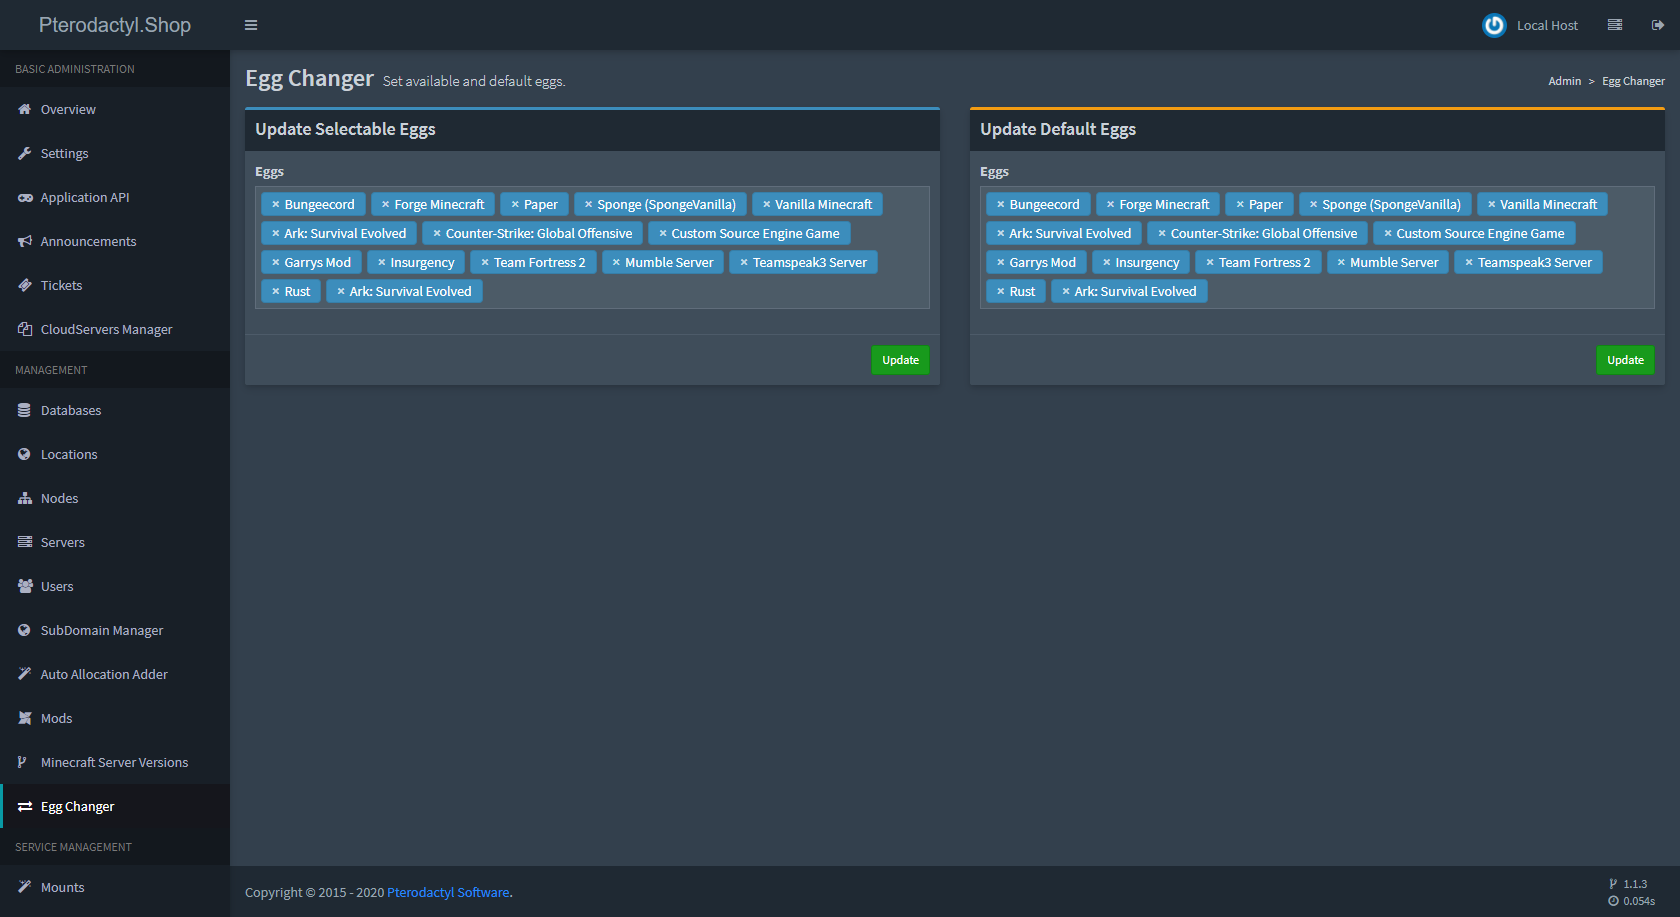Open the Selectable Eggs multi-select field

pyautogui.click(x=700, y=293)
